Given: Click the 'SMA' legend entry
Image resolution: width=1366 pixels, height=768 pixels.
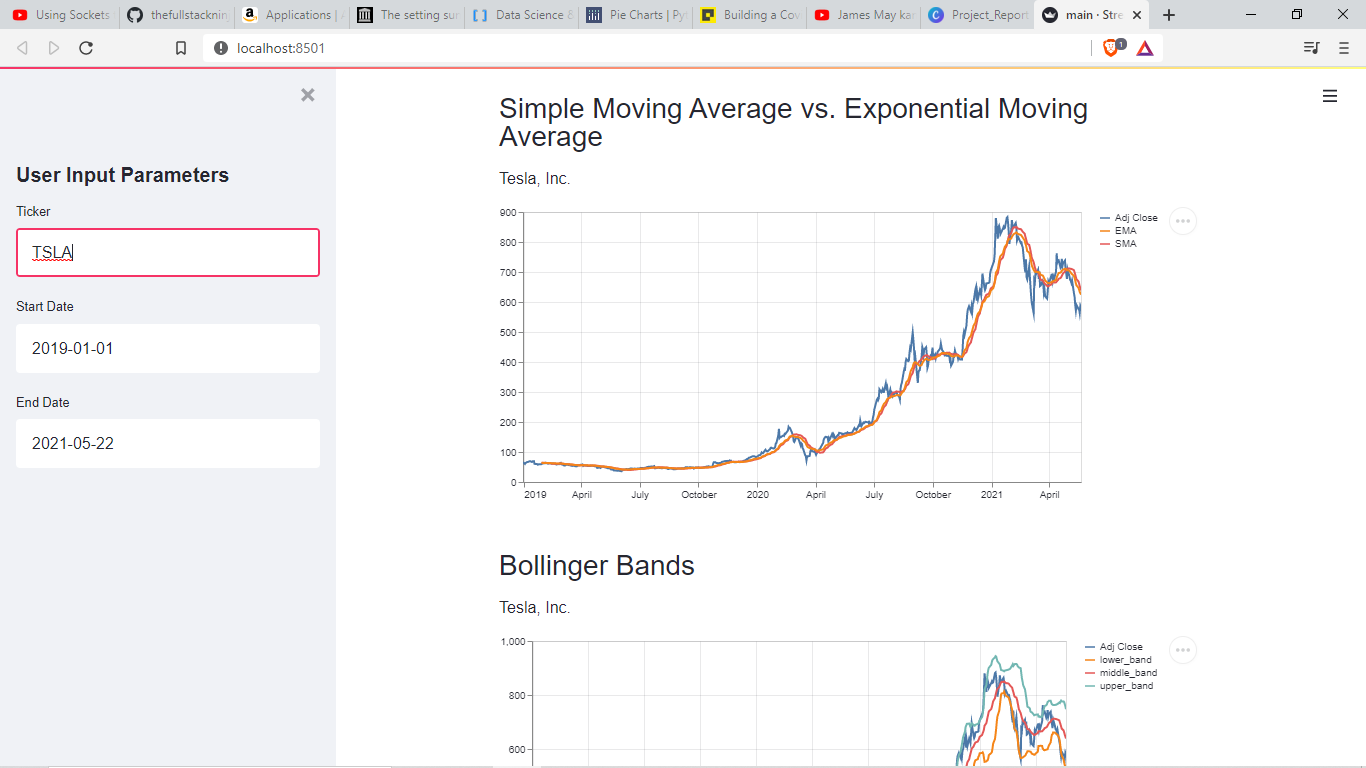Looking at the screenshot, I should pos(1118,244).
